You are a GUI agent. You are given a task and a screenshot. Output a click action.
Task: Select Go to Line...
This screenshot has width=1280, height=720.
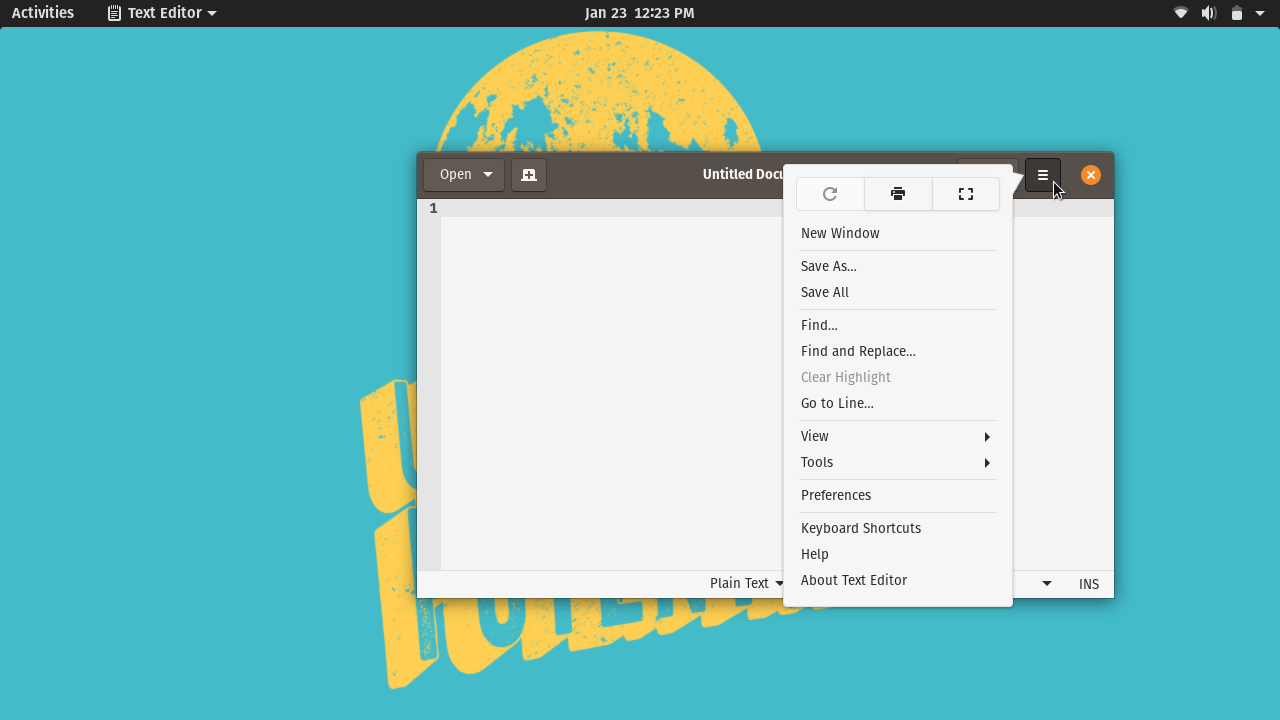[x=898, y=403]
